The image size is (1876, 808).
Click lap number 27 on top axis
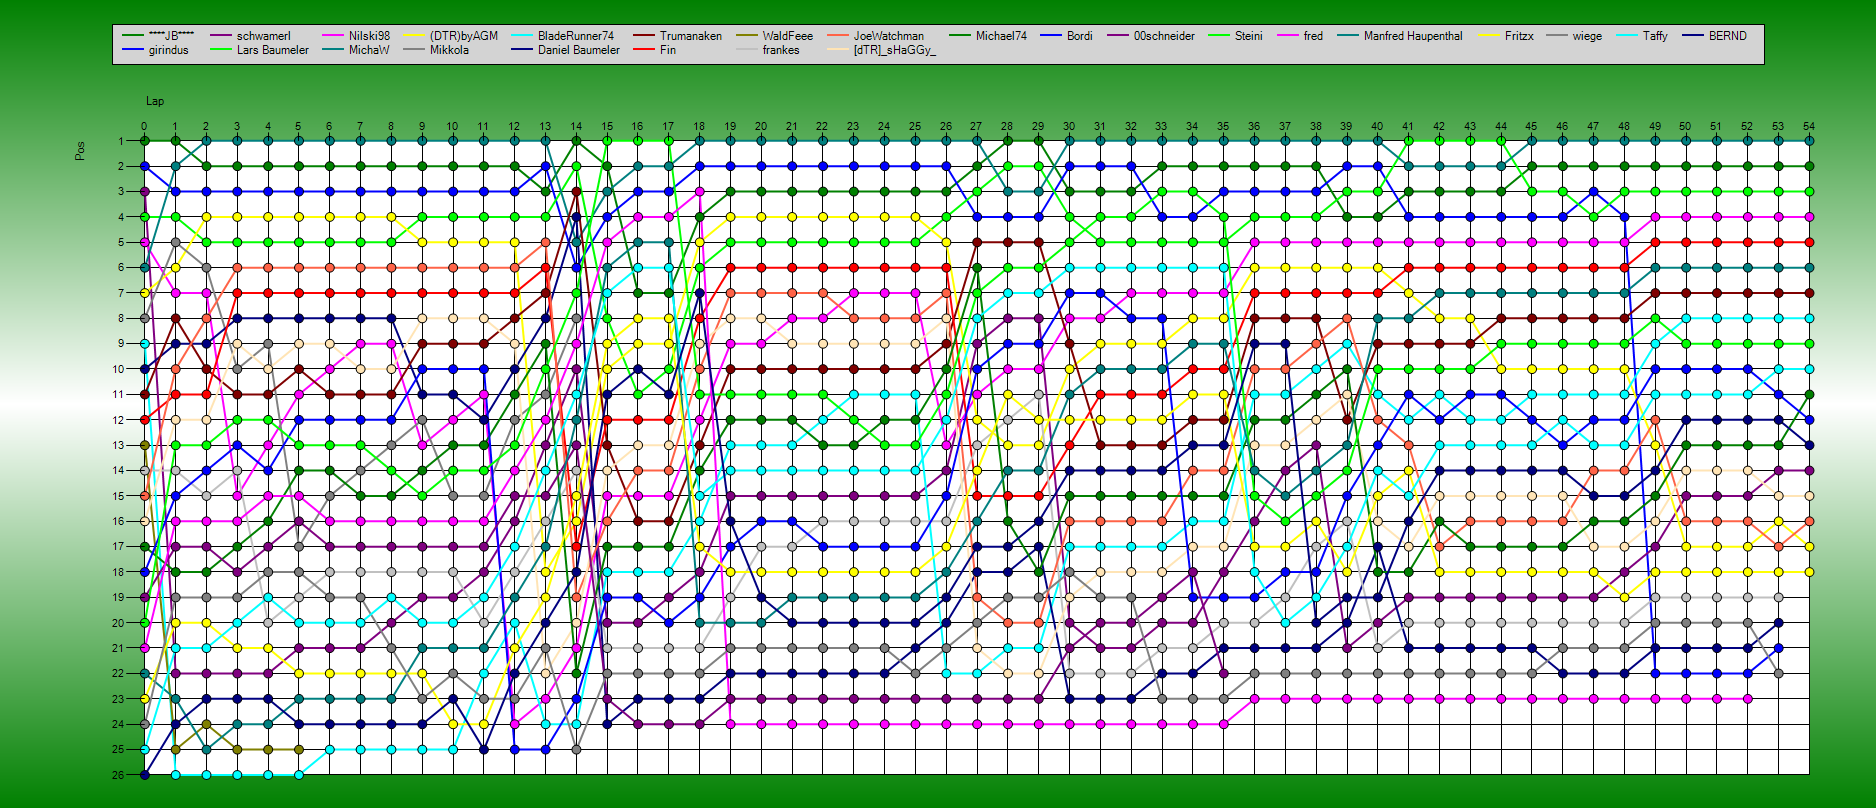coord(976,127)
